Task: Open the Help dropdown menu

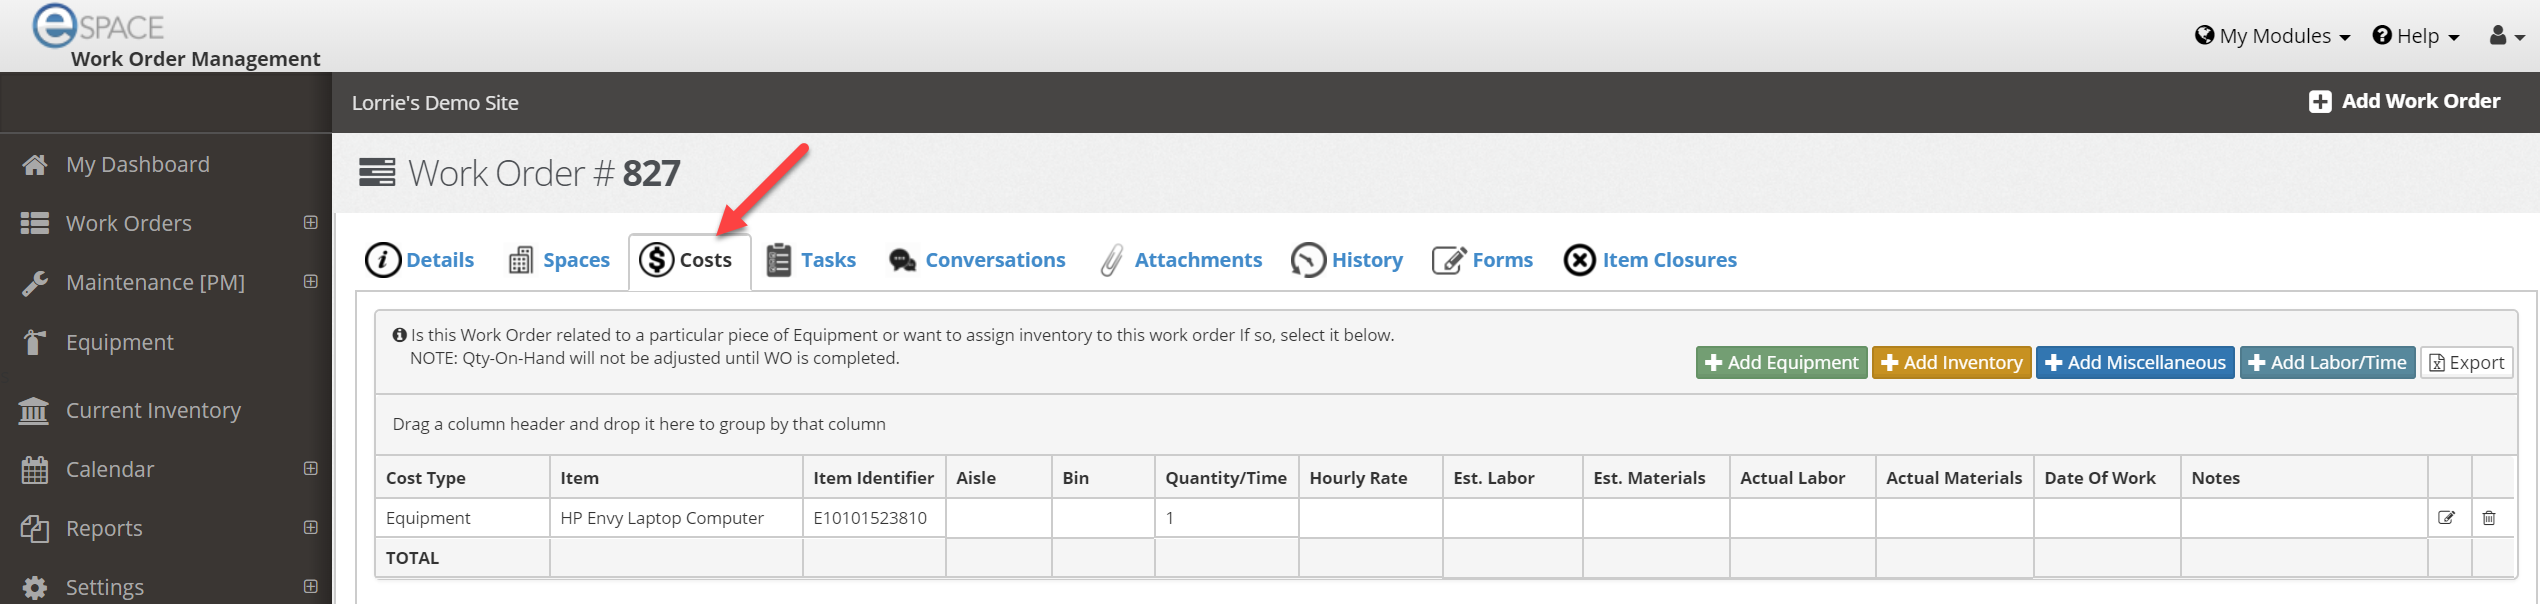Action: click(2416, 36)
